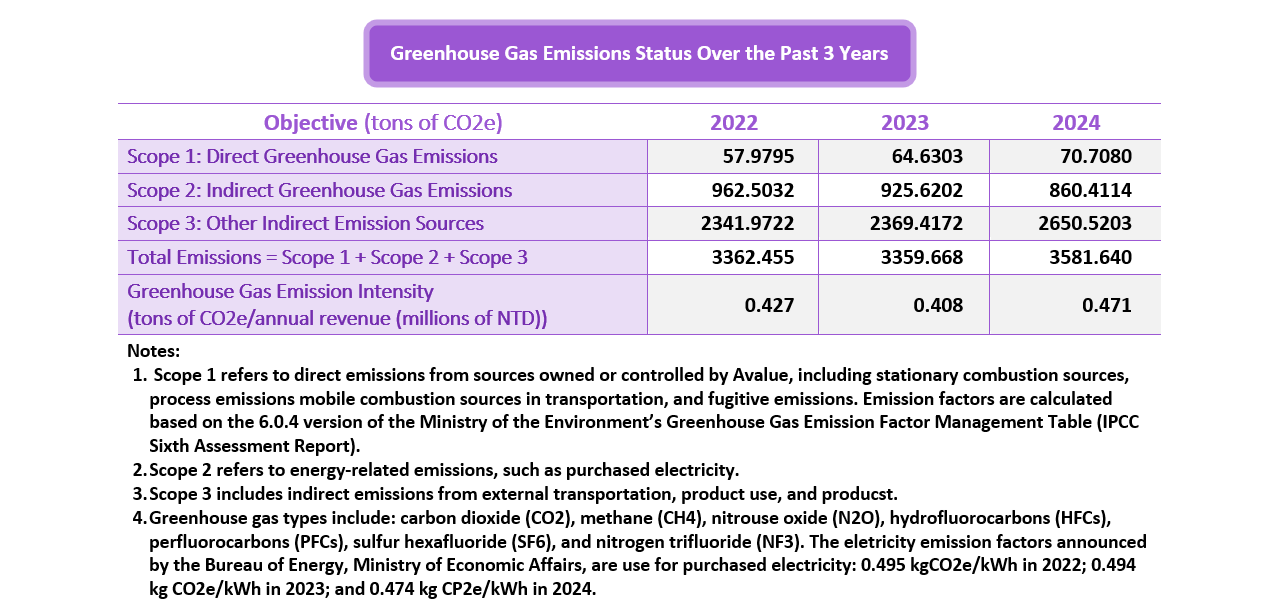Viewport: 1281px width, 612px height.
Task: Click the 2024 intensity value 0.471
Action: pos(1106,305)
